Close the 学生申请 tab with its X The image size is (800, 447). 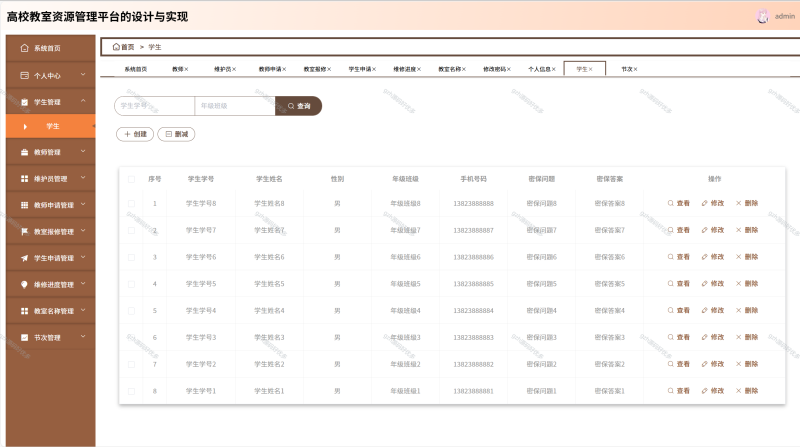pyautogui.click(x=374, y=69)
